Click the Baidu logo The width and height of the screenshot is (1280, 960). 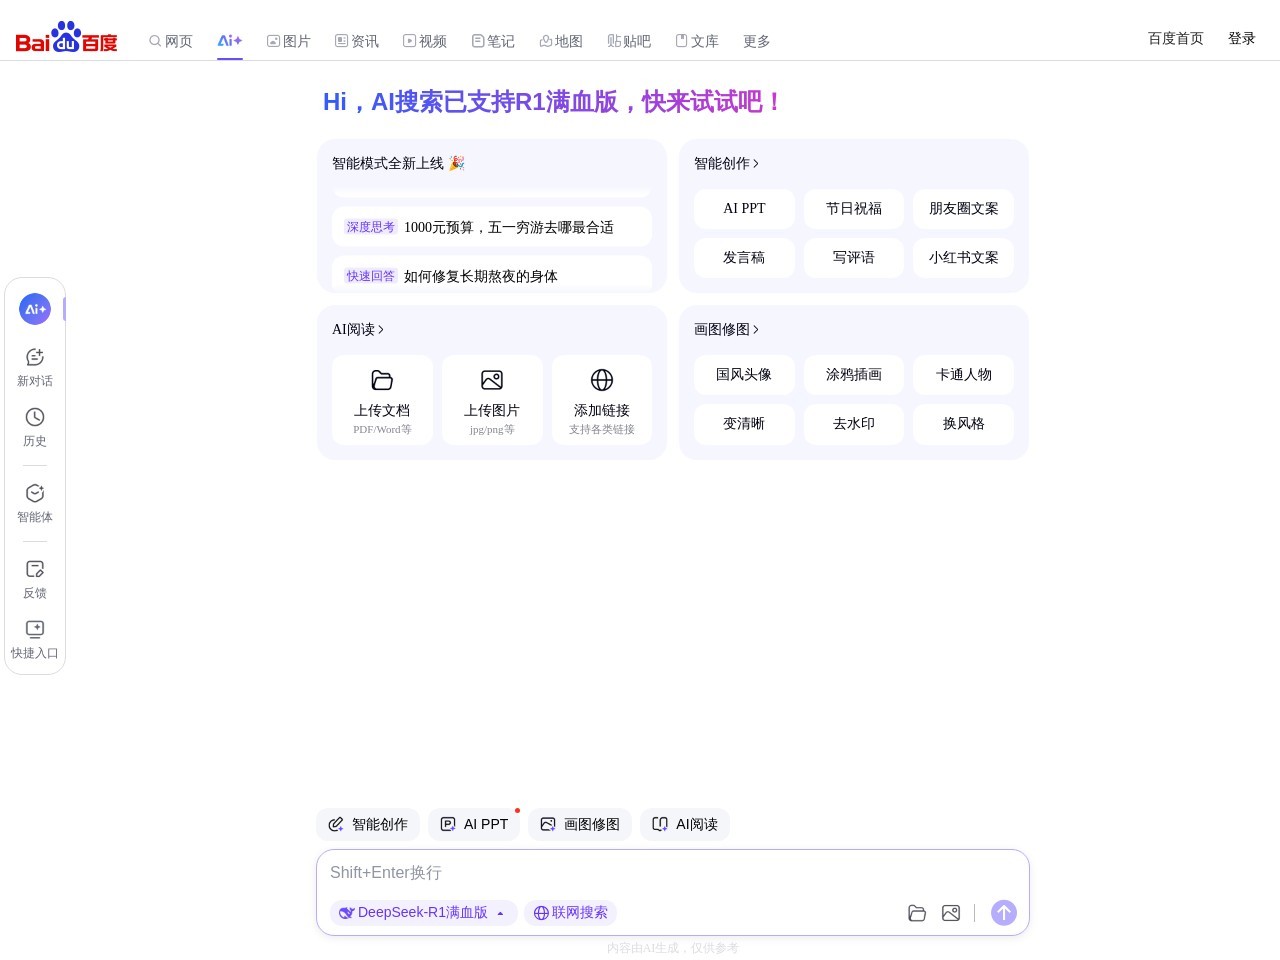pyautogui.click(x=66, y=38)
